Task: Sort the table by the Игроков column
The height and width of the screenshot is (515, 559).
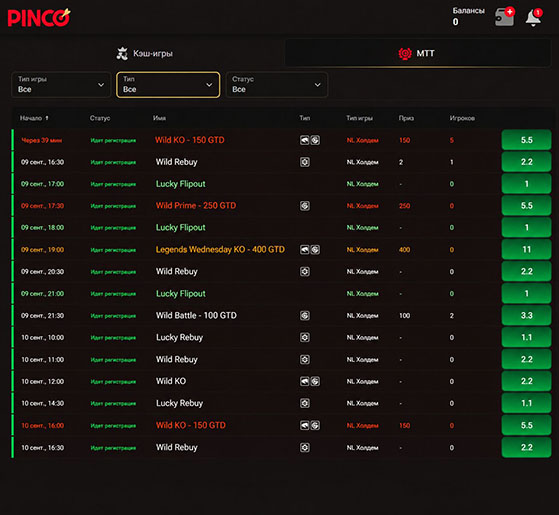Action: [x=462, y=118]
